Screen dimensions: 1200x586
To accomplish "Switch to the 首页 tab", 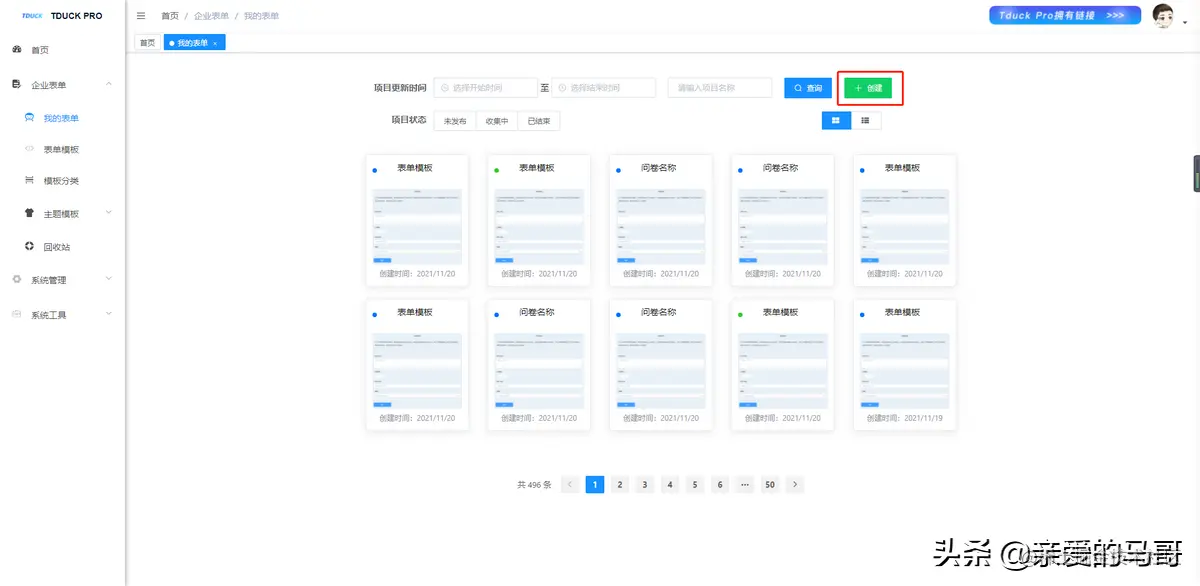I will click(146, 42).
